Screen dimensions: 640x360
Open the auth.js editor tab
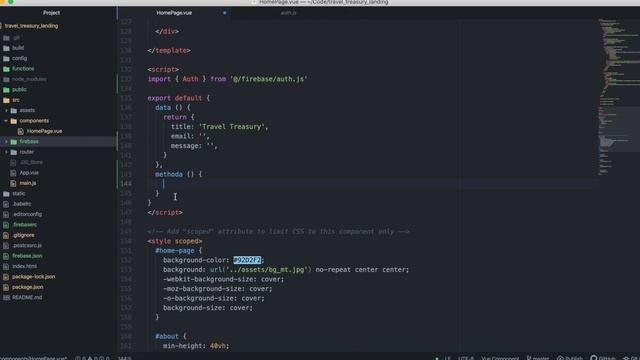click(288, 13)
